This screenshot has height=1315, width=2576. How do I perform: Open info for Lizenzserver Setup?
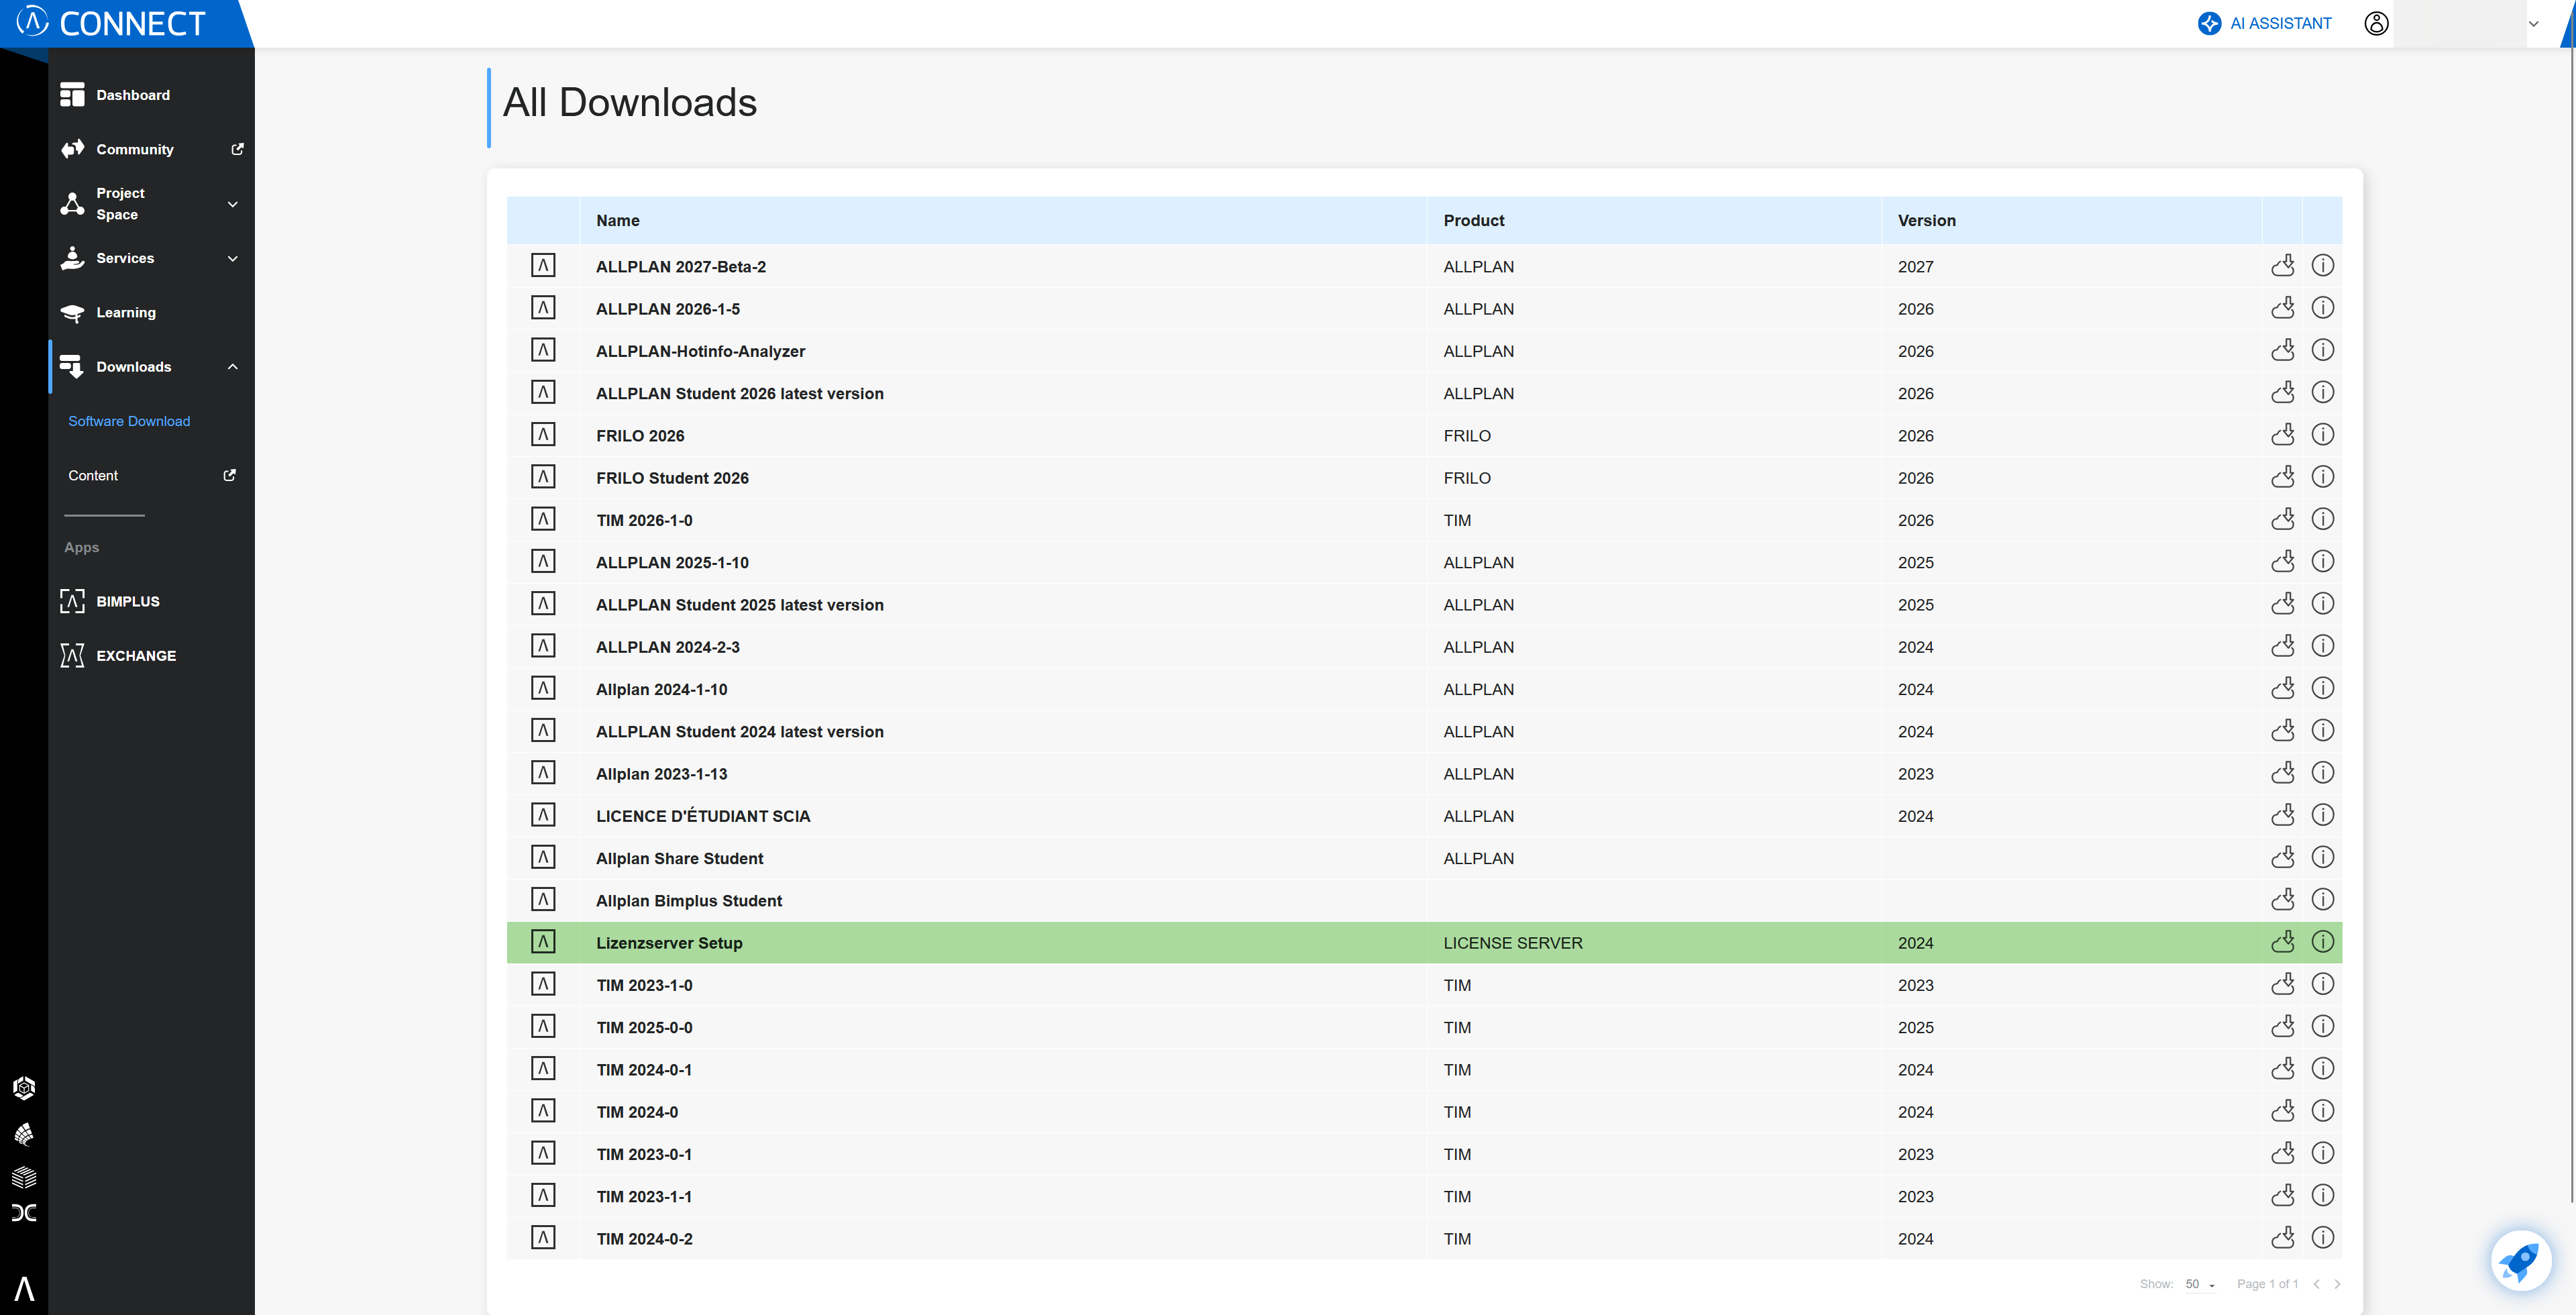pos(2323,942)
